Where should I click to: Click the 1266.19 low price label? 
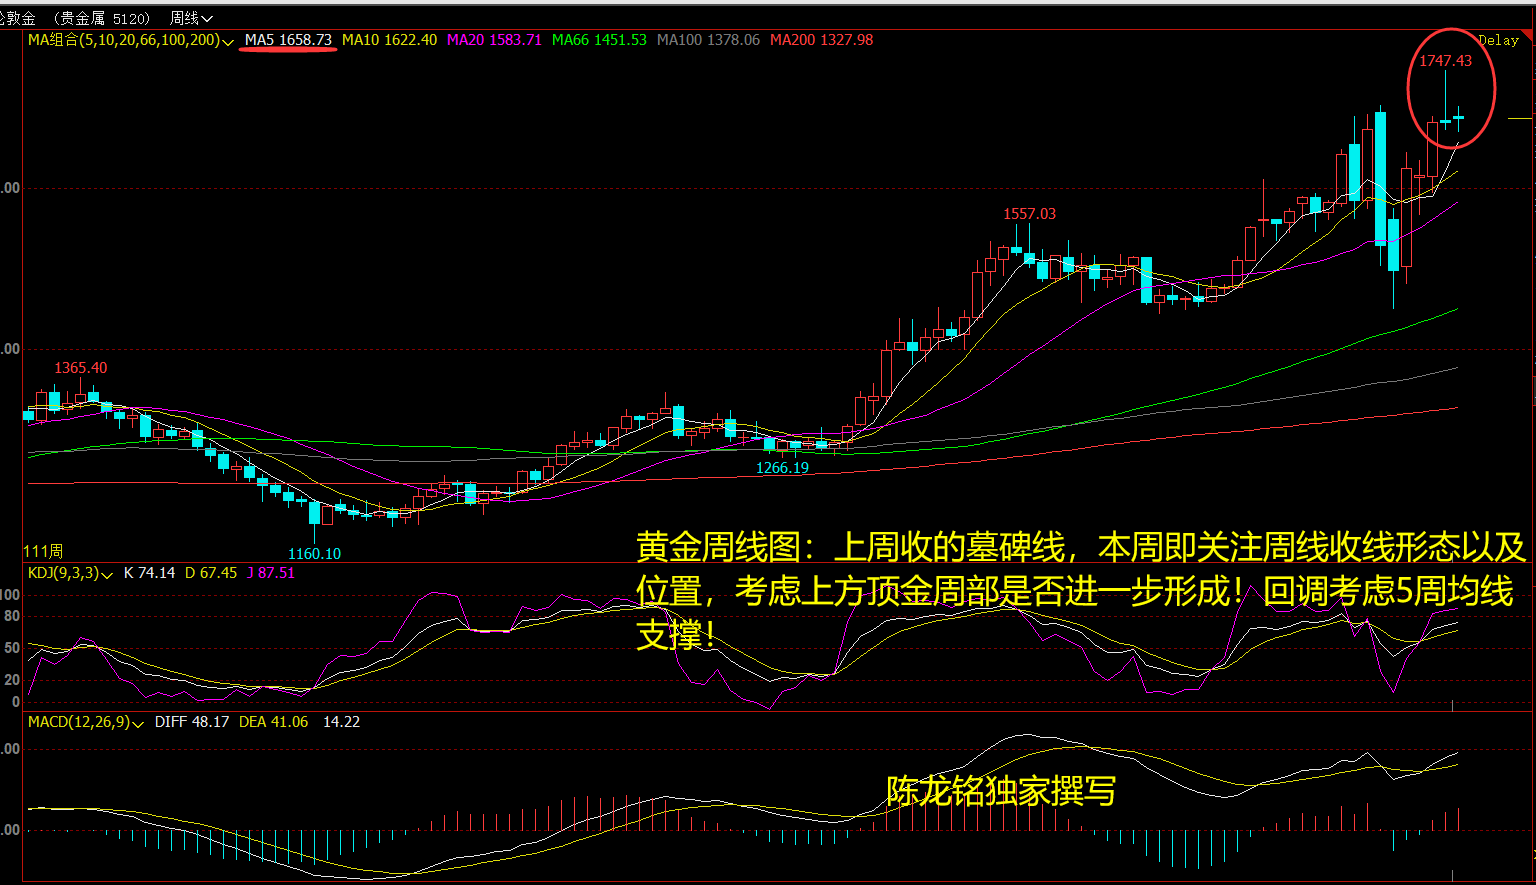783,468
